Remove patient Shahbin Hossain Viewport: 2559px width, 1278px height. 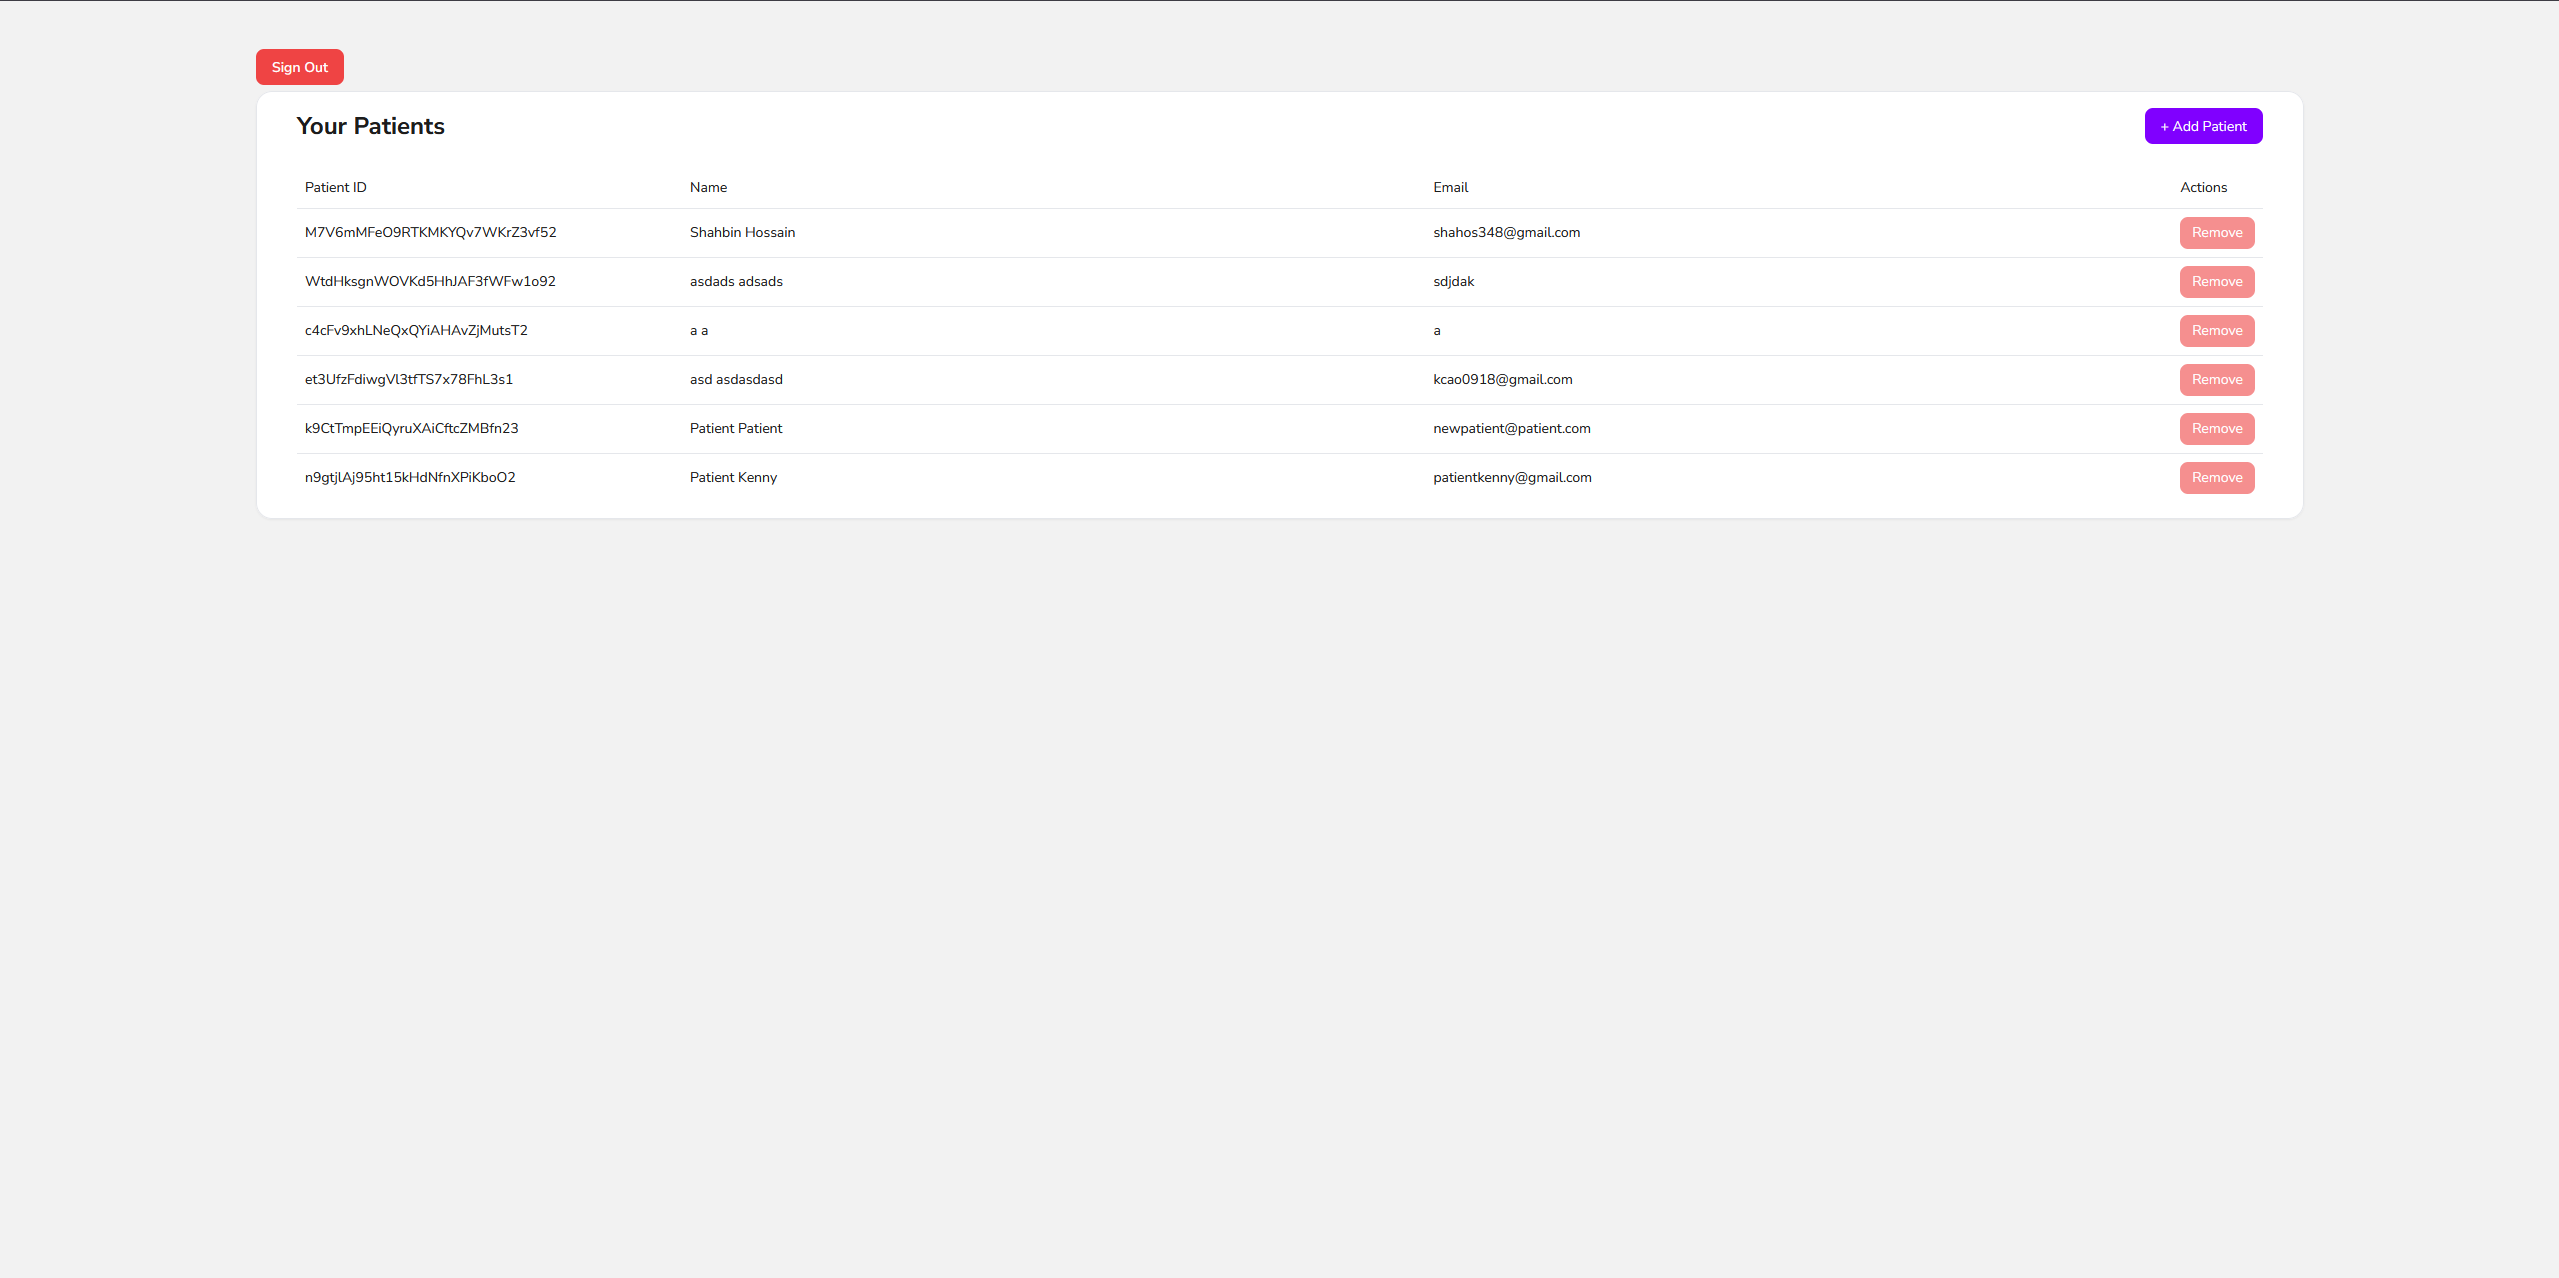click(2216, 233)
